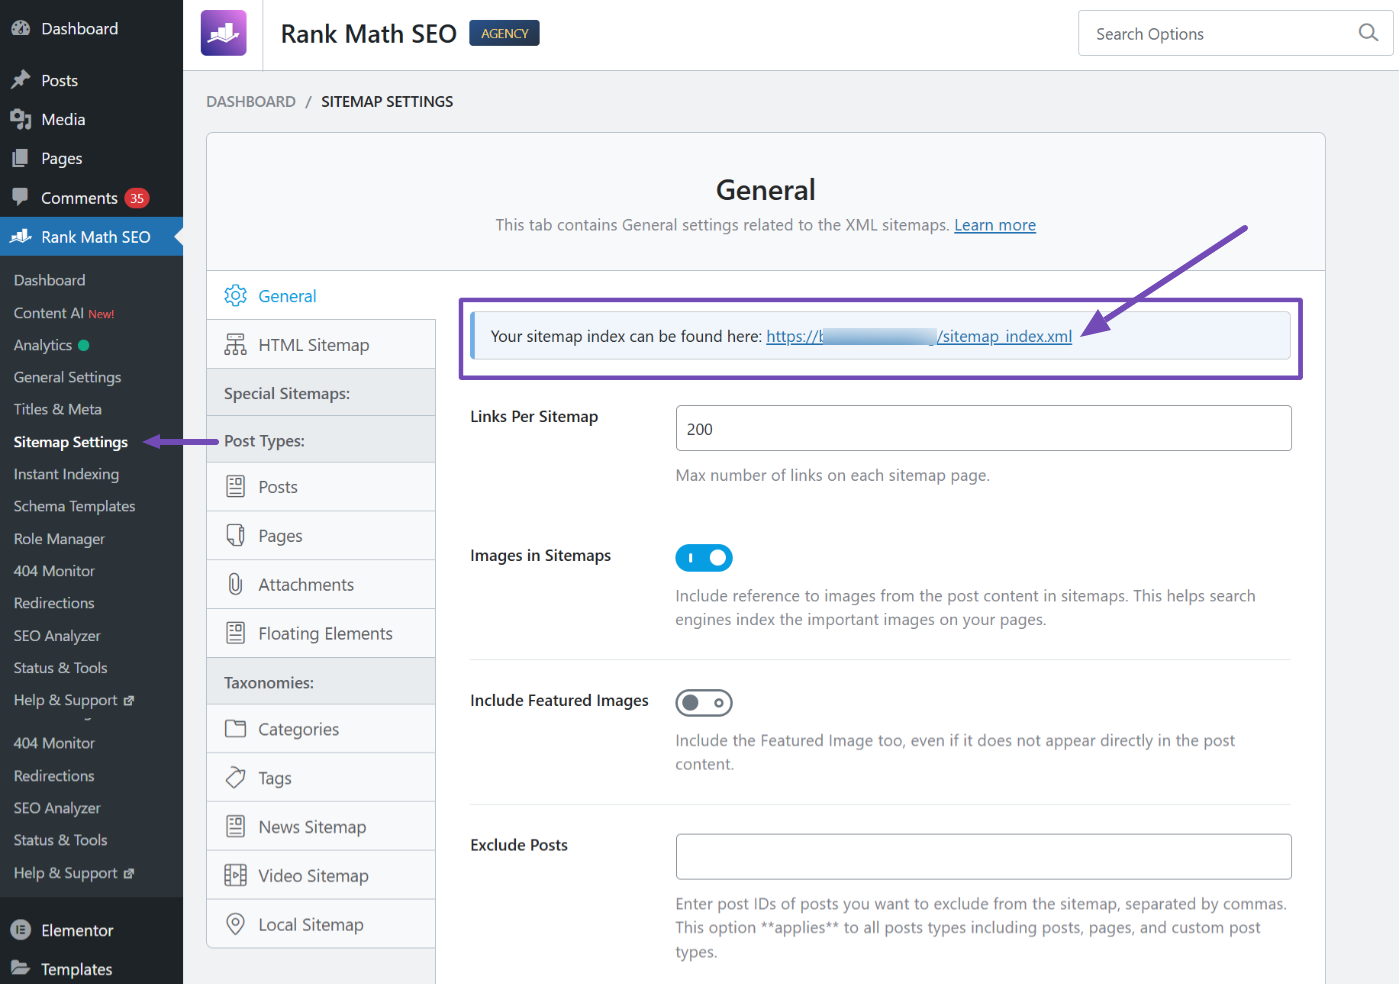Image resolution: width=1399 pixels, height=984 pixels.
Task: Click the Templates folder icon
Action: point(20,968)
